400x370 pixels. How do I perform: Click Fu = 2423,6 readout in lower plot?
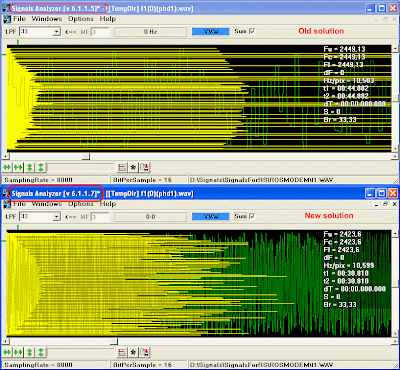(x=342, y=234)
